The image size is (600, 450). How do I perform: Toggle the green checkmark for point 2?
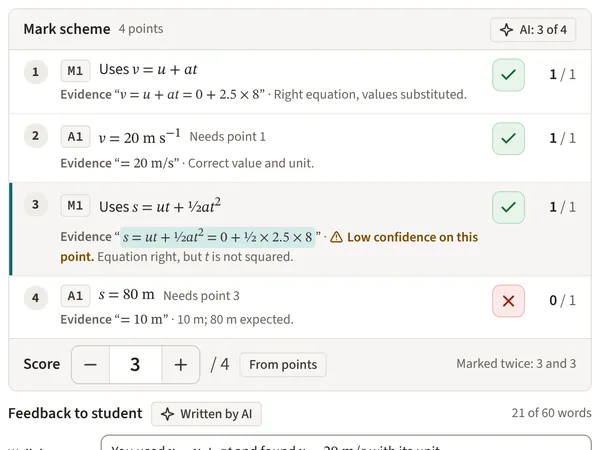coord(508,138)
